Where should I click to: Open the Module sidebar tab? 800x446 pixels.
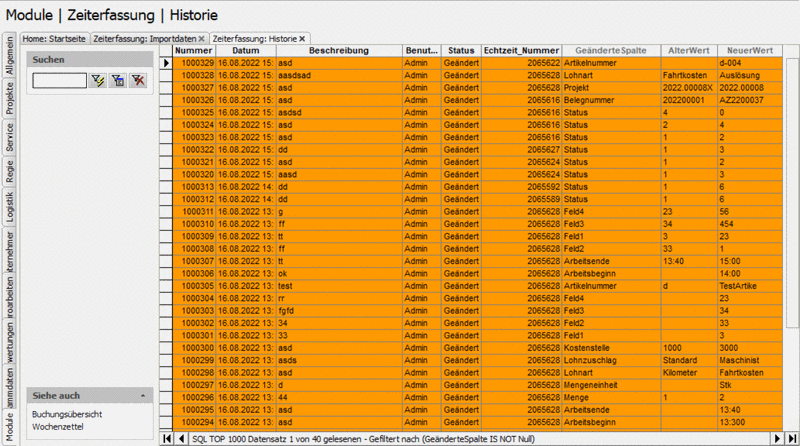coord(9,427)
